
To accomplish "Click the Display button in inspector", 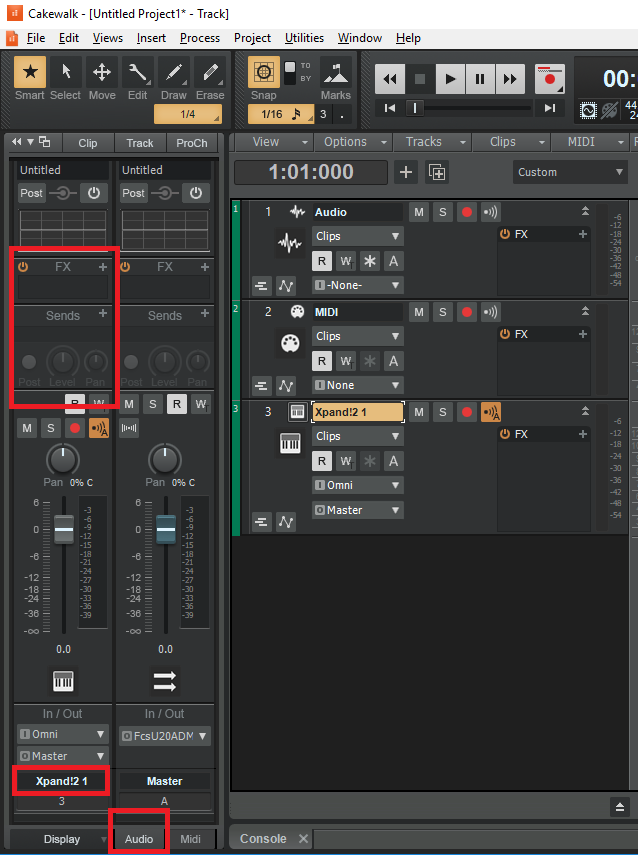I will pyautogui.click(x=62, y=839).
